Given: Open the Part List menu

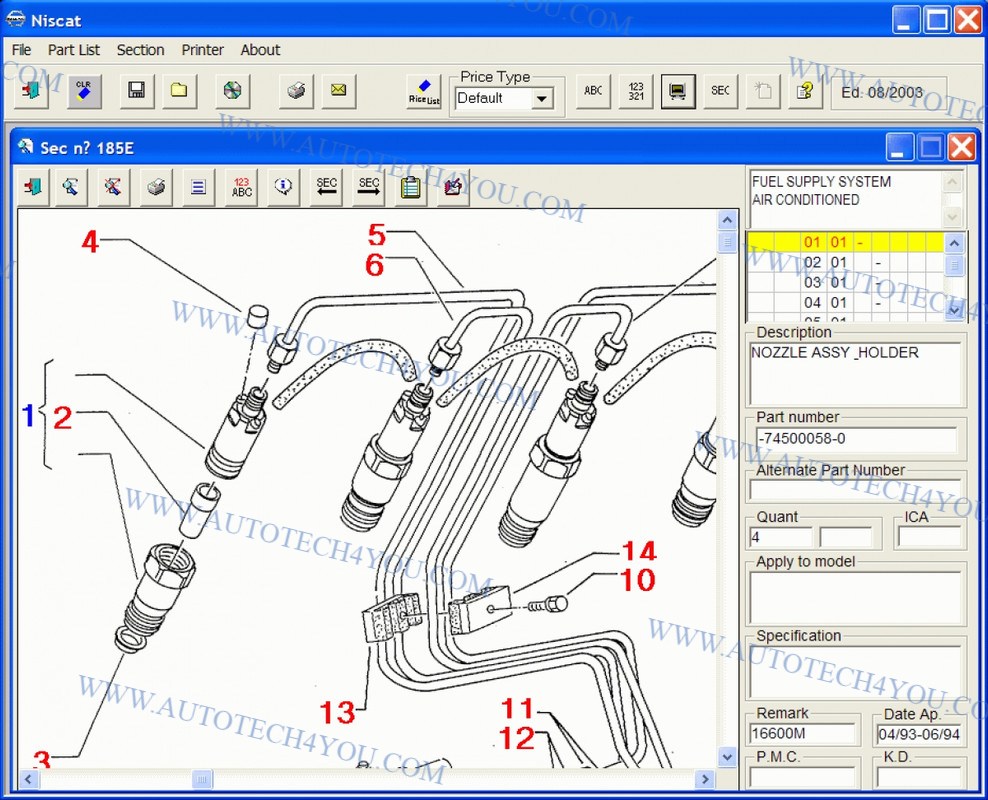Looking at the screenshot, I should (74, 50).
